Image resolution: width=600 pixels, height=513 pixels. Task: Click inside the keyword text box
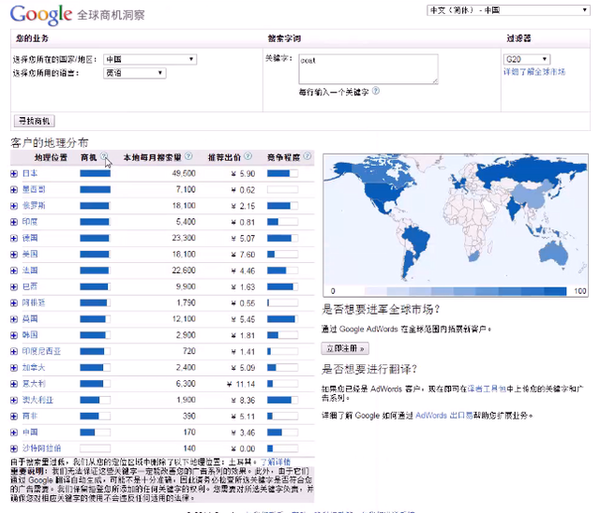[x=367, y=68]
